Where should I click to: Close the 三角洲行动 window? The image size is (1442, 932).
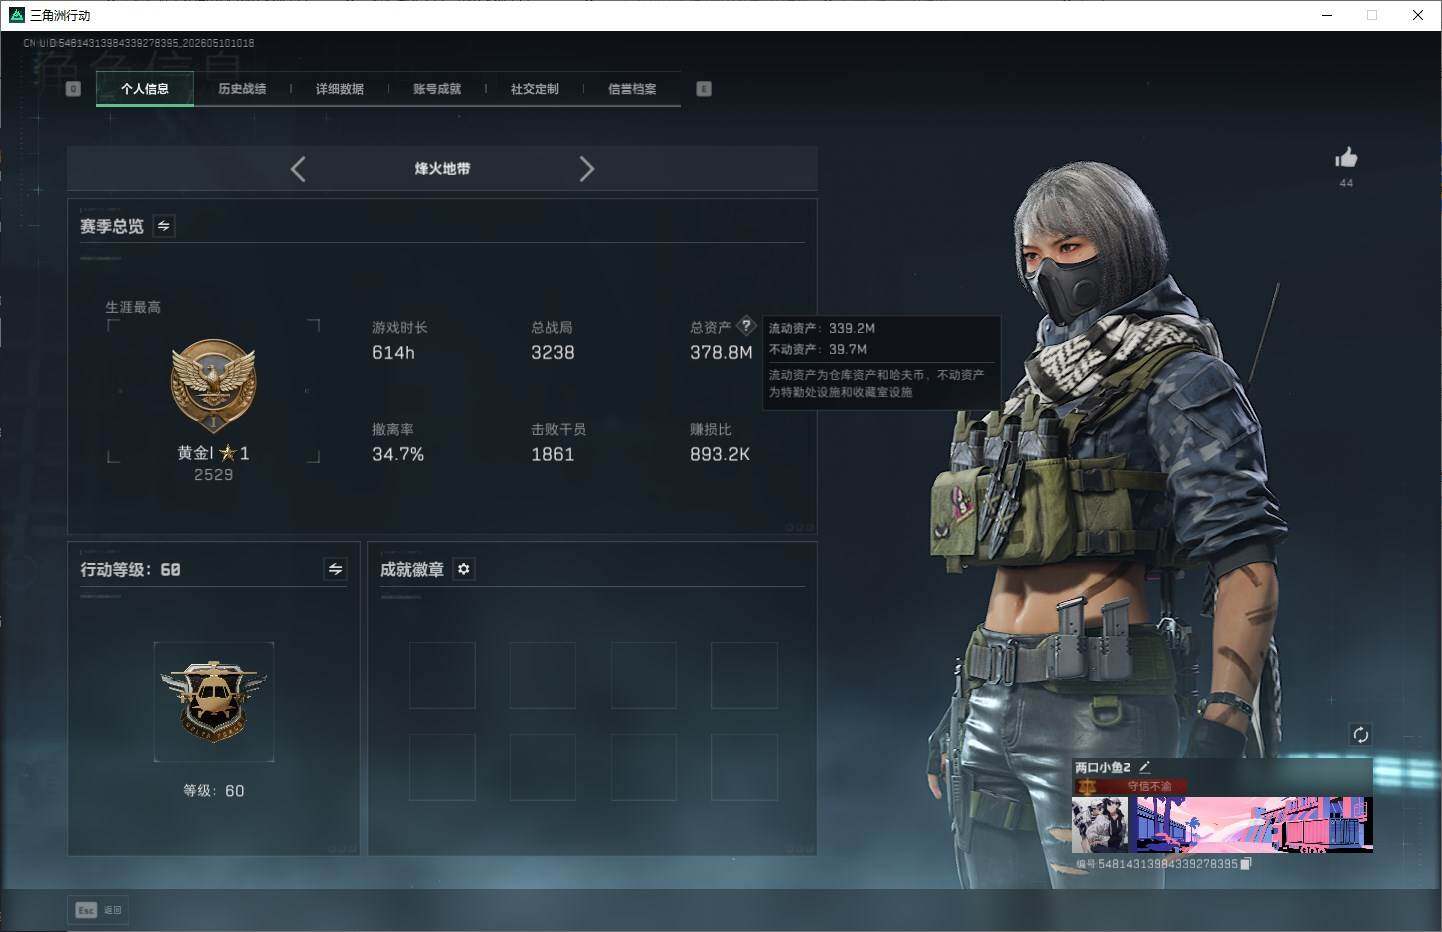coord(1418,15)
